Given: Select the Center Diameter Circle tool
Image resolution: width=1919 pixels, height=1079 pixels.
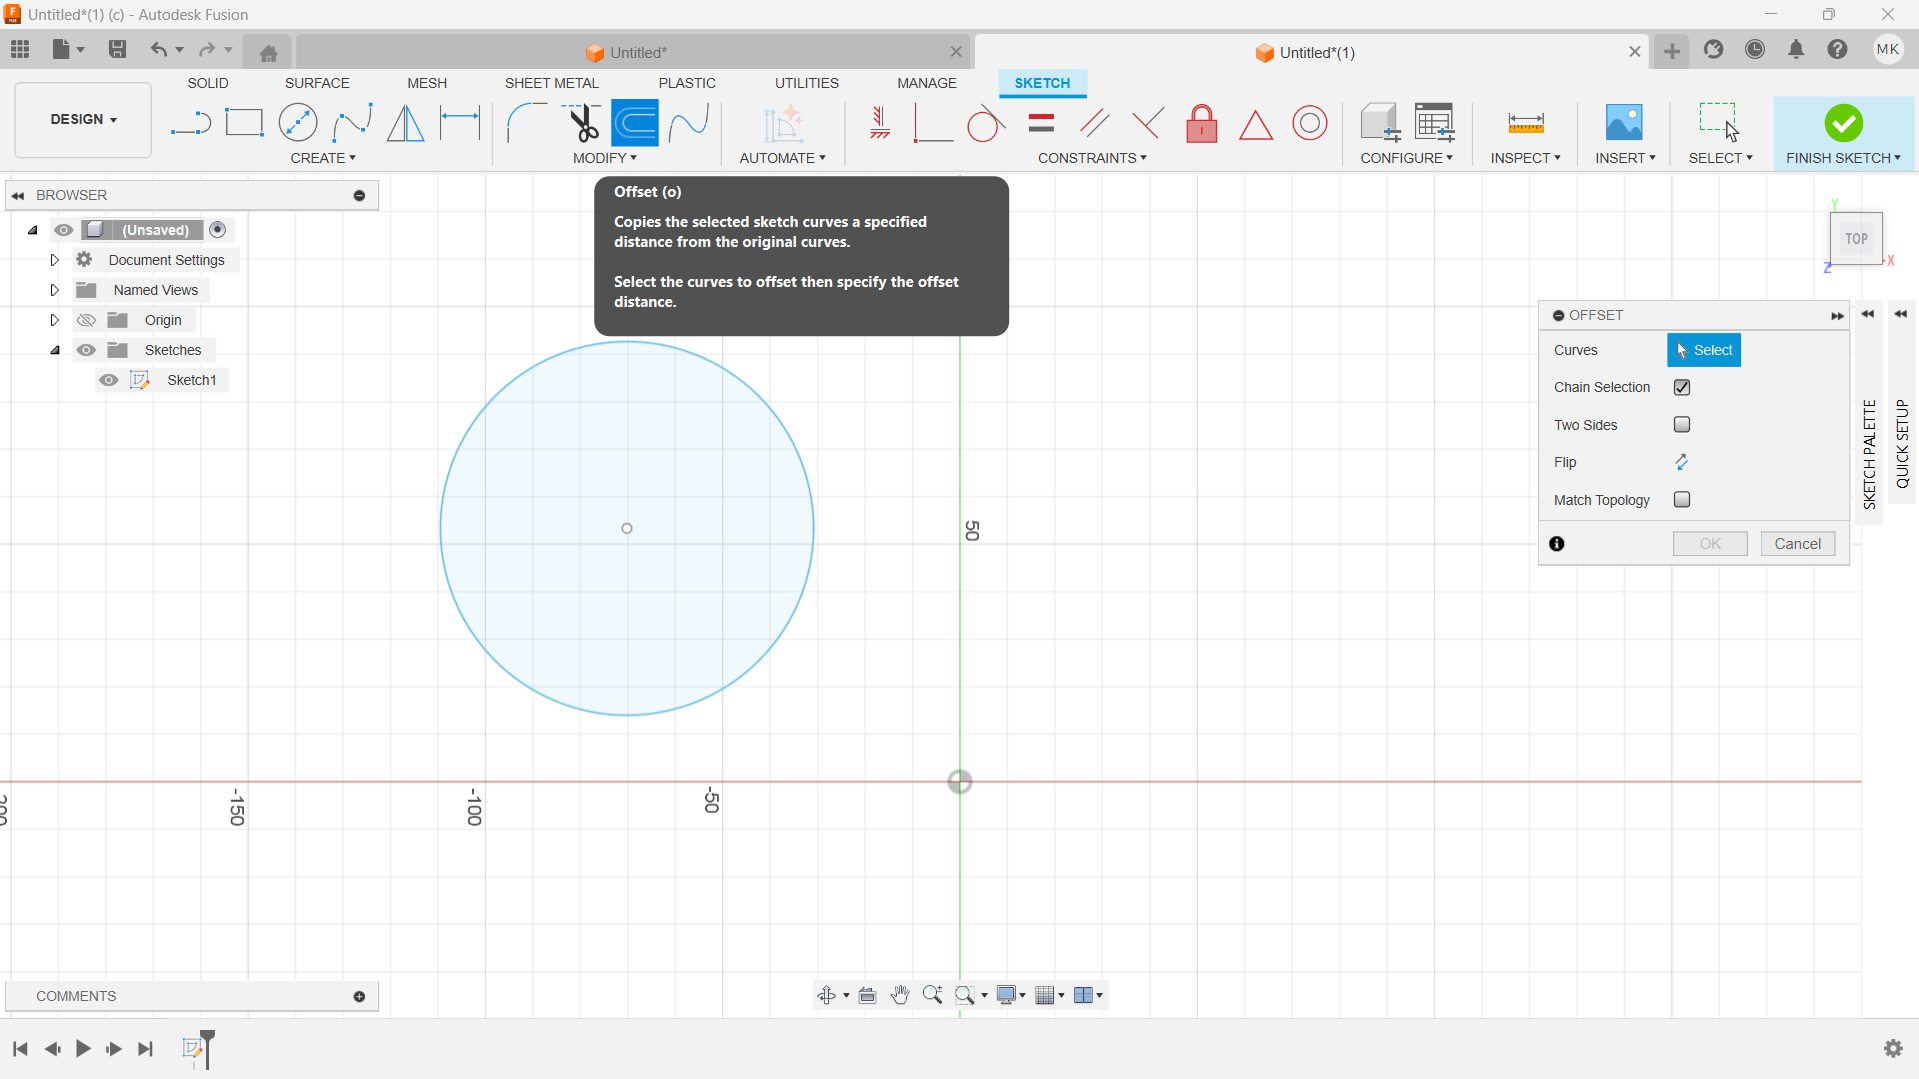Looking at the screenshot, I should coord(298,123).
